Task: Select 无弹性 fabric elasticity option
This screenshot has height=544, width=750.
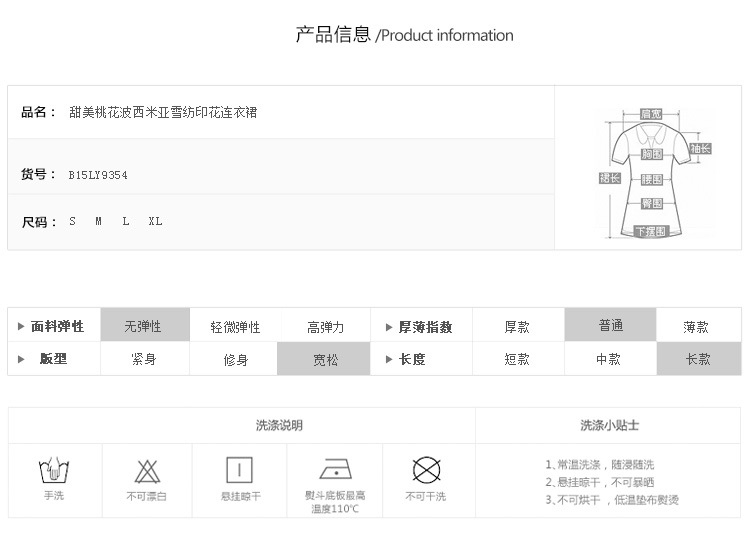Action: click(x=143, y=327)
